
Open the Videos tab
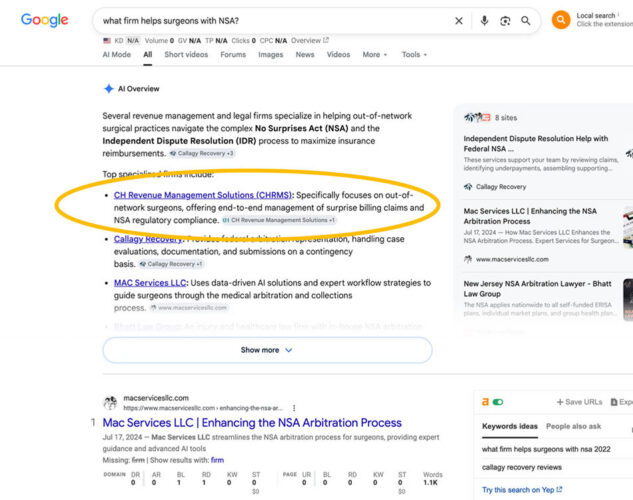(338, 54)
